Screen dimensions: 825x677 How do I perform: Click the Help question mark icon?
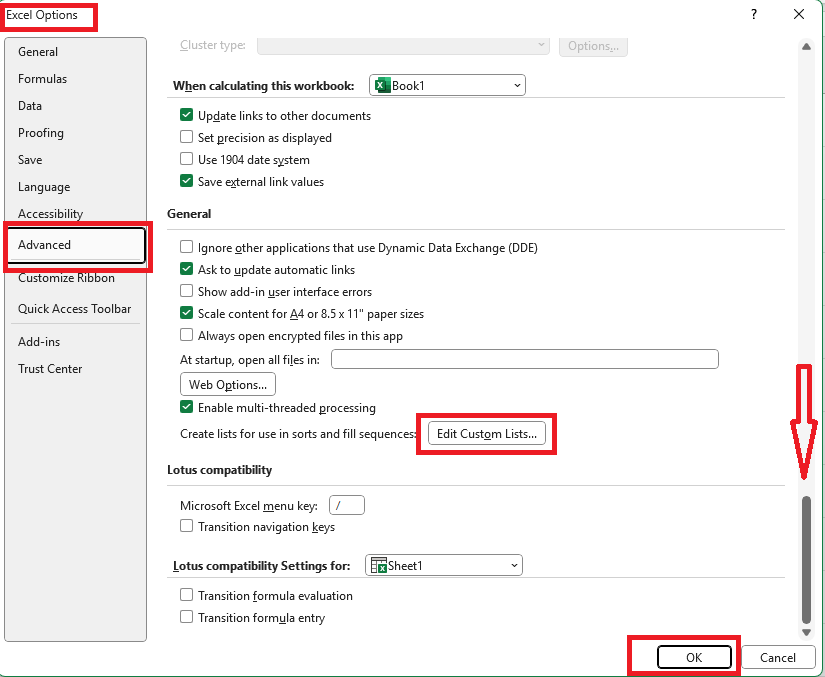pyautogui.click(x=753, y=14)
